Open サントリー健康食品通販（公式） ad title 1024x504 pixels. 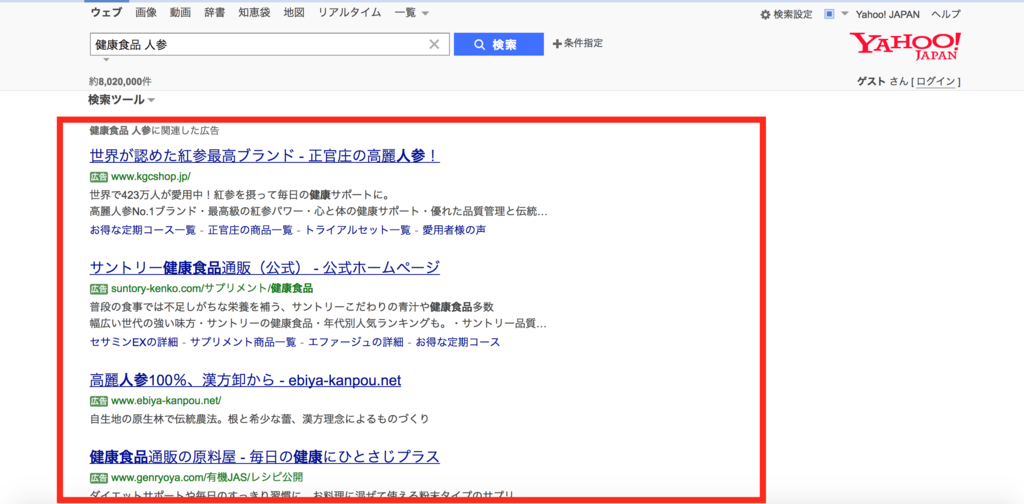pyautogui.click(x=264, y=268)
